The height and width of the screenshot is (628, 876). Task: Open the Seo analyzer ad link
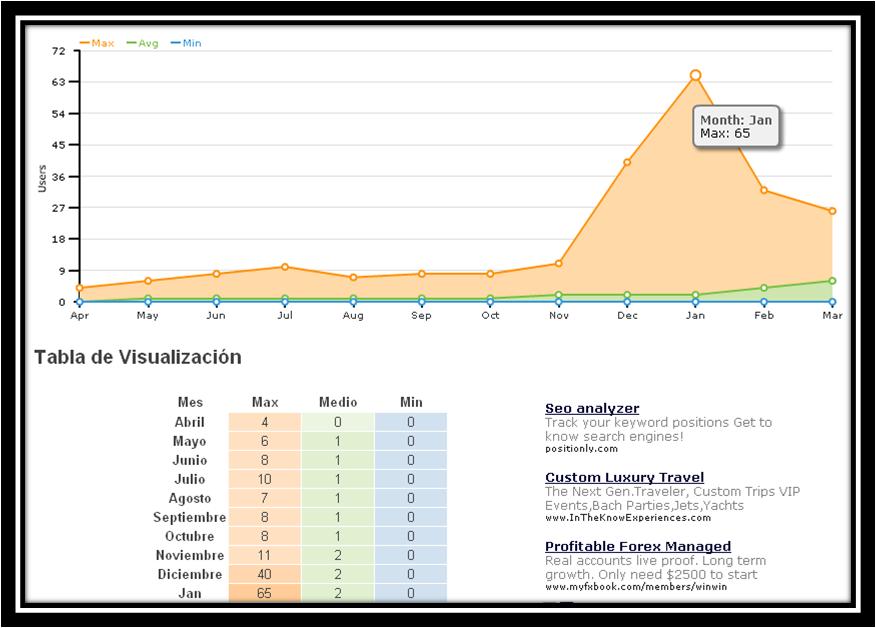pos(591,408)
